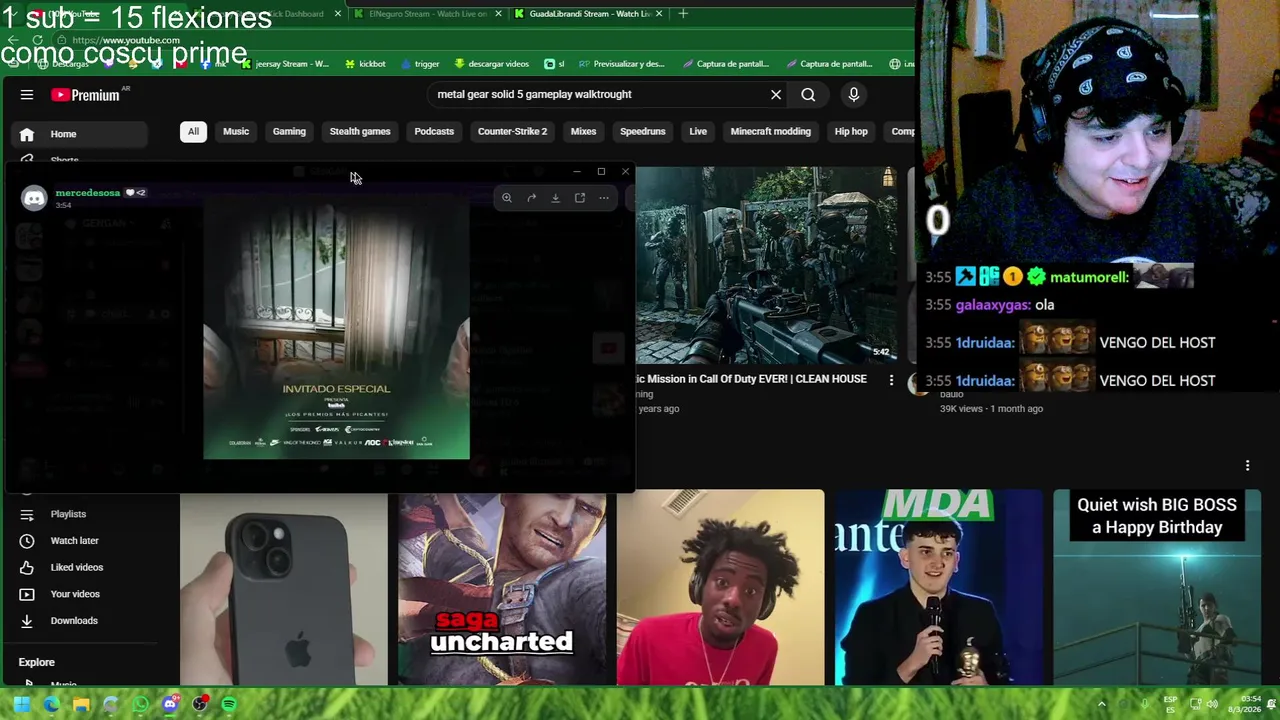Open Microsoft Edge from taskbar
The image size is (1280, 720).
click(x=51, y=705)
